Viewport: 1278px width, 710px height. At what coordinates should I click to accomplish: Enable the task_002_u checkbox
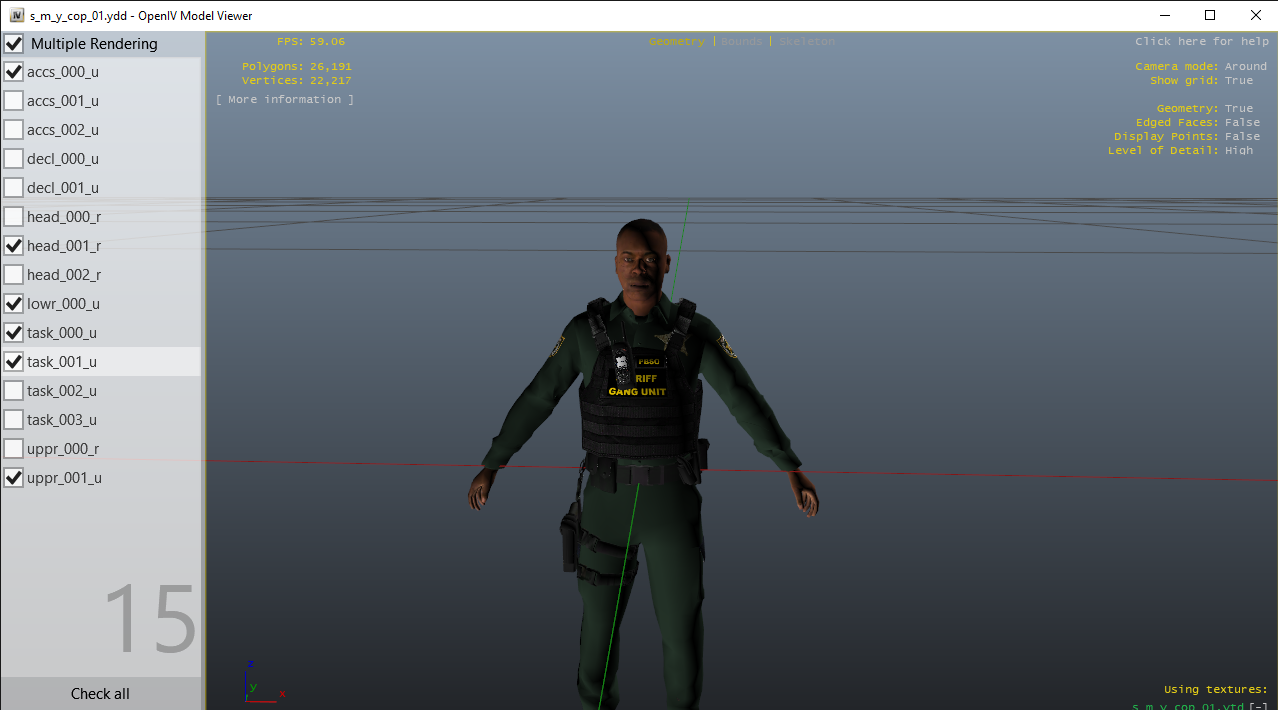click(x=14, y=391)
